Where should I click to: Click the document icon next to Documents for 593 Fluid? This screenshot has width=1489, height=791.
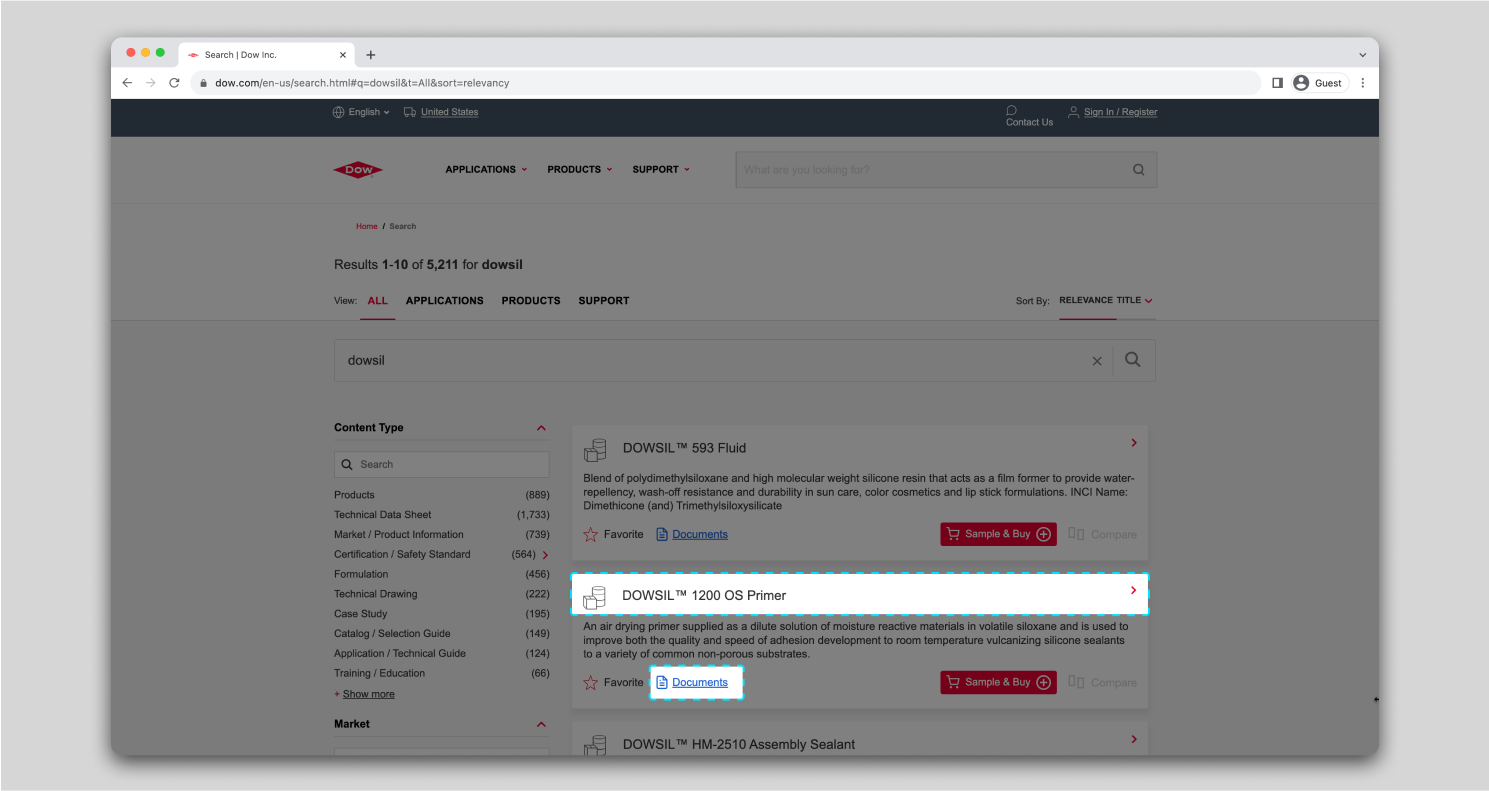coord(662,534)
